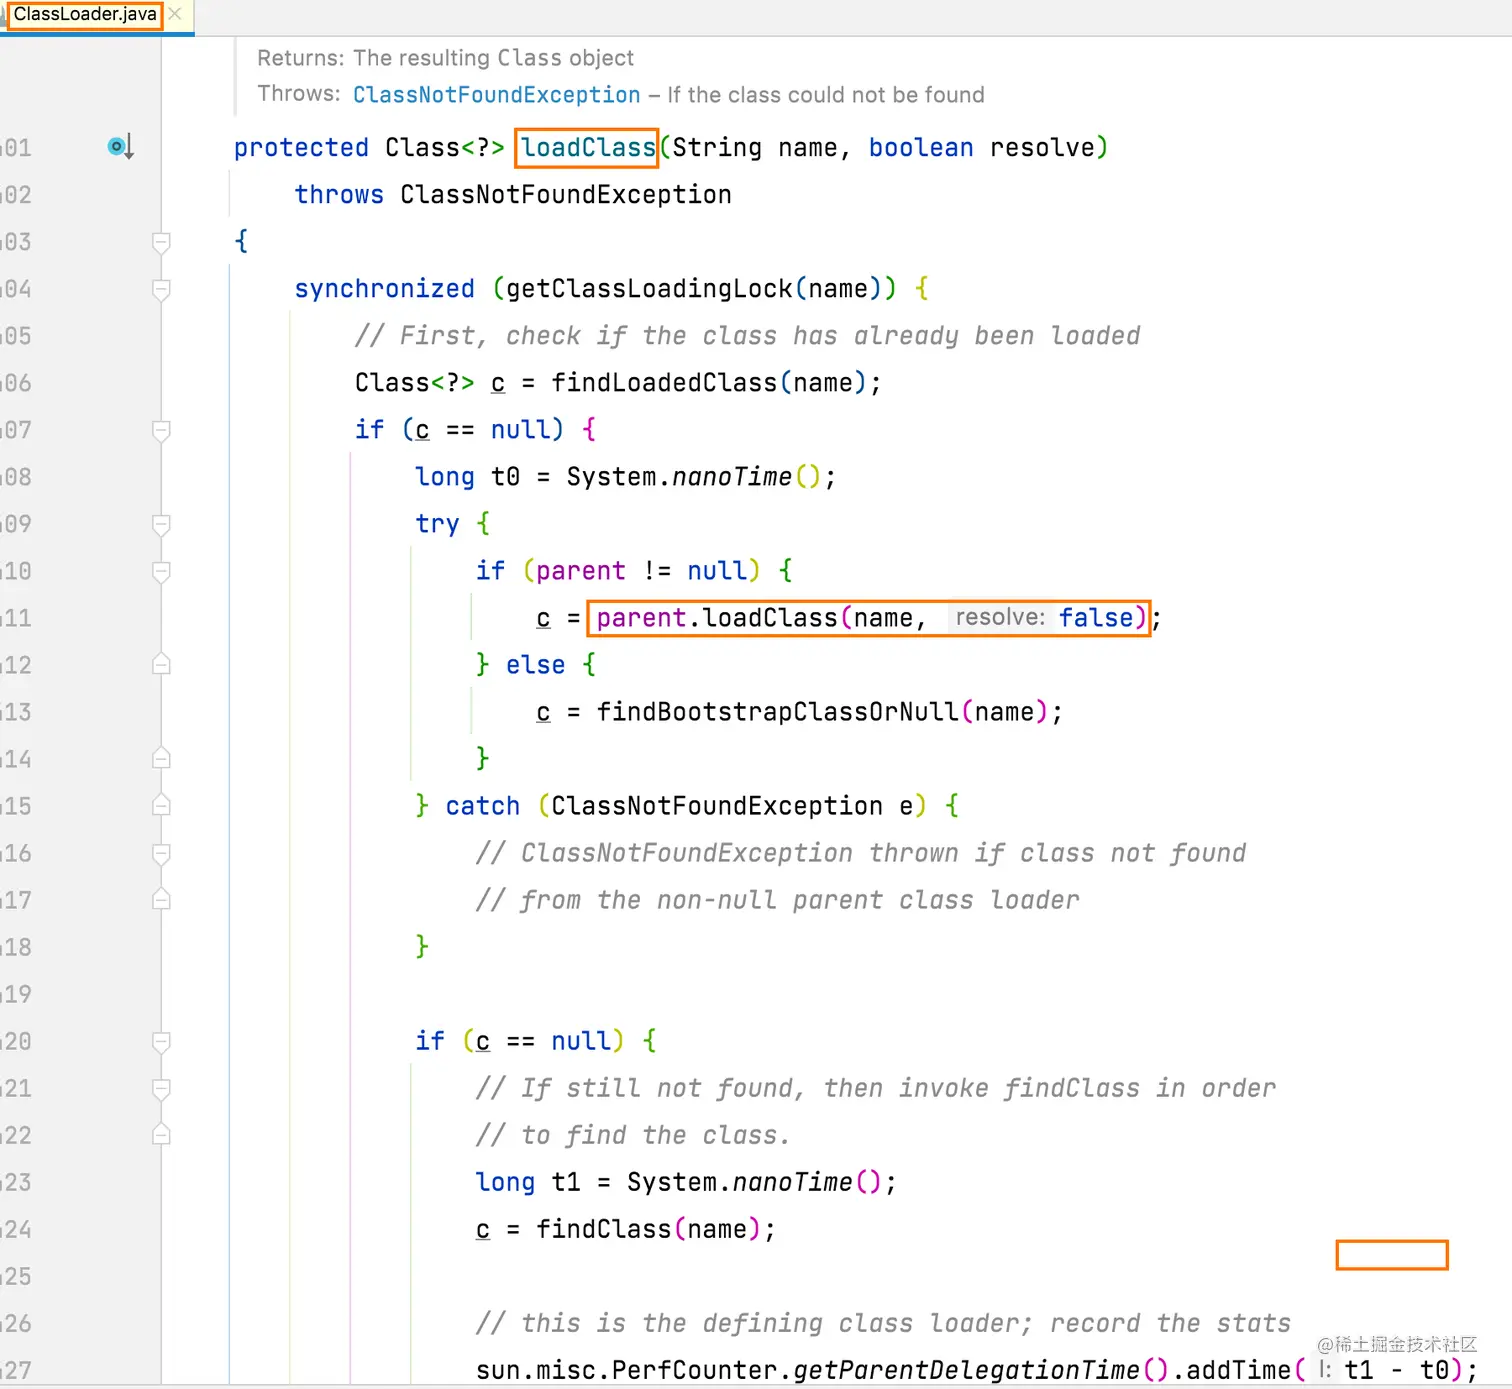Viewport: 1512px width, 1389px height.
Task: Collapse comment starting 'ClassNotFoundException thrown if class'
Action: pyautogui.click(x=161, y=853)
